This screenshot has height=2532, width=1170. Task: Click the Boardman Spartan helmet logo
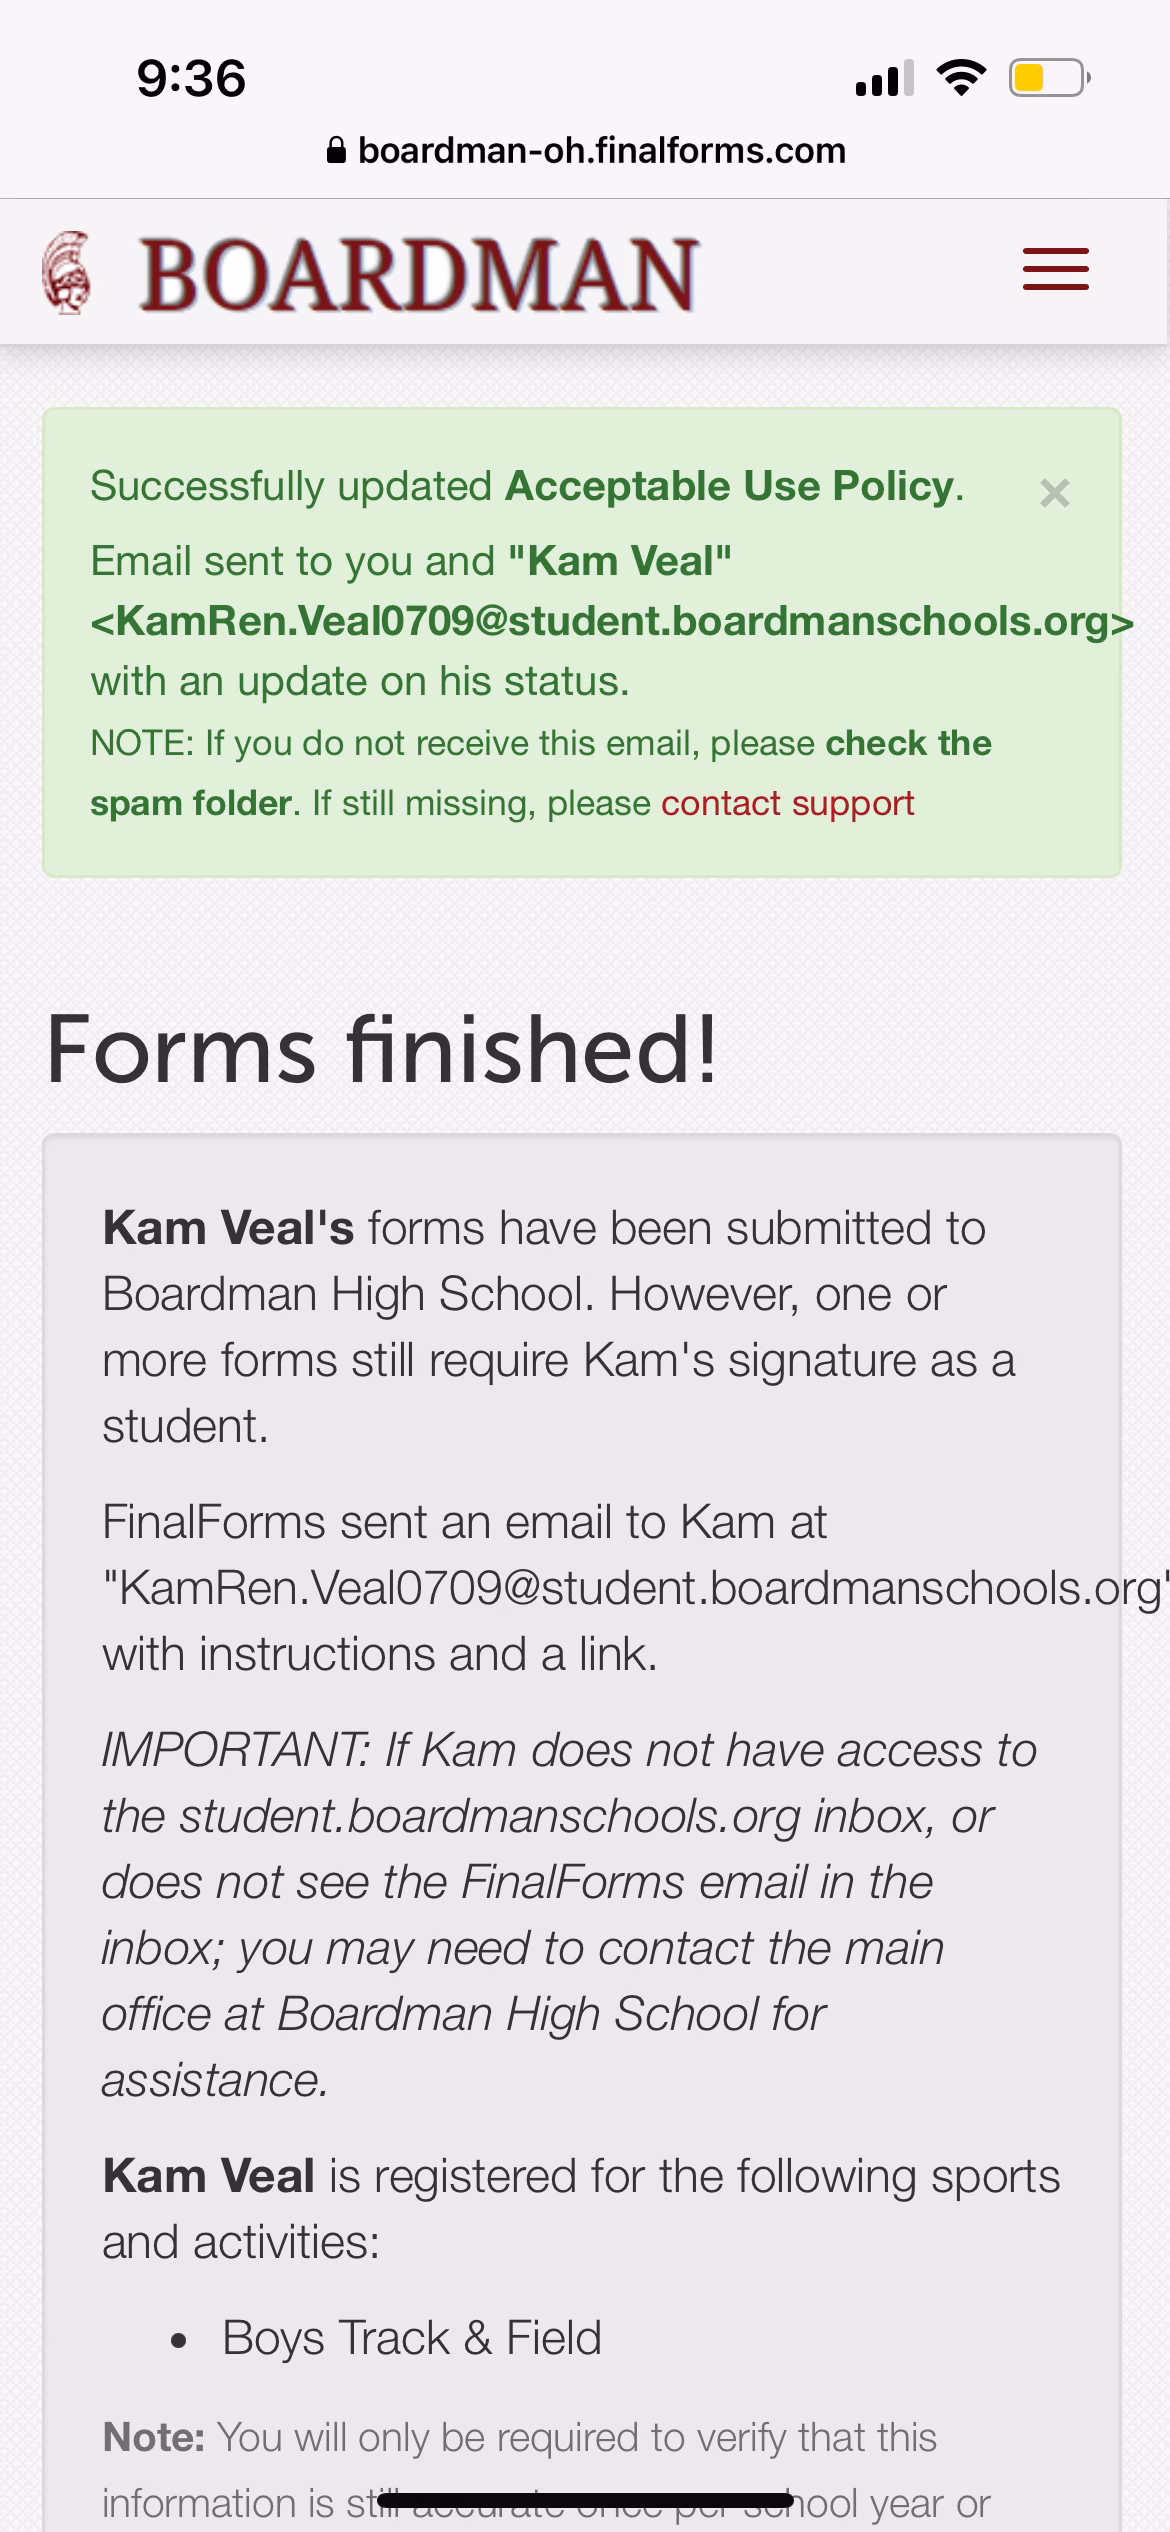click(x=66, y=273)
